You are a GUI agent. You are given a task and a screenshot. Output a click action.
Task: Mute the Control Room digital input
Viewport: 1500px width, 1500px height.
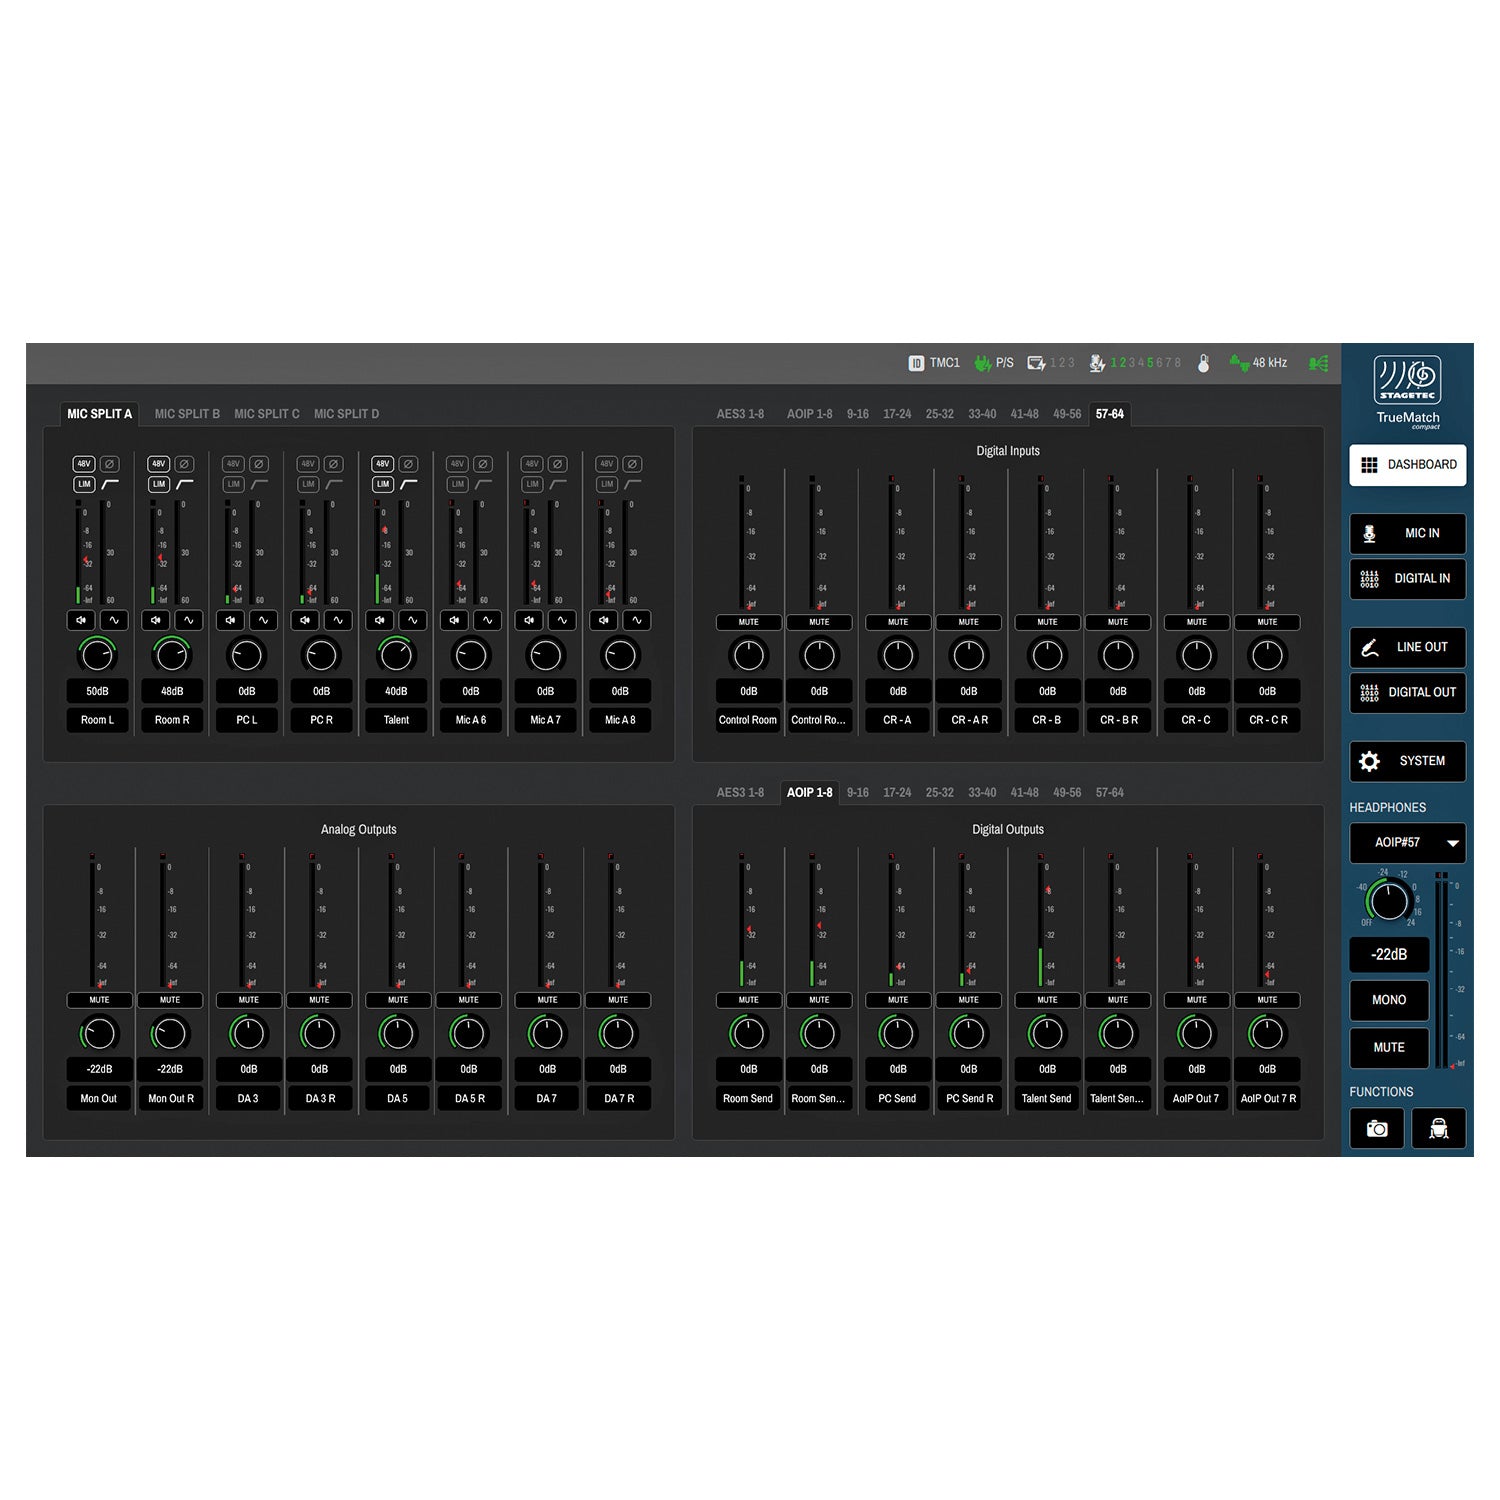pos(748,622)
